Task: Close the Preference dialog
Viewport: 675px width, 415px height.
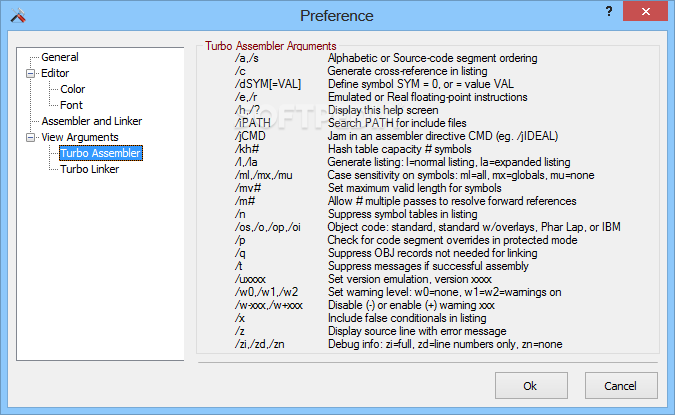Action: pos(645,11)
